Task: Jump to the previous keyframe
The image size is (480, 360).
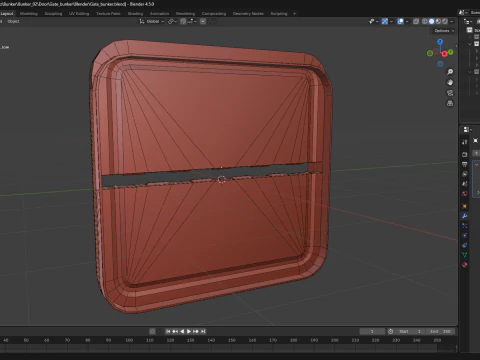Action: pyautogui.click(x=175, y=331)
